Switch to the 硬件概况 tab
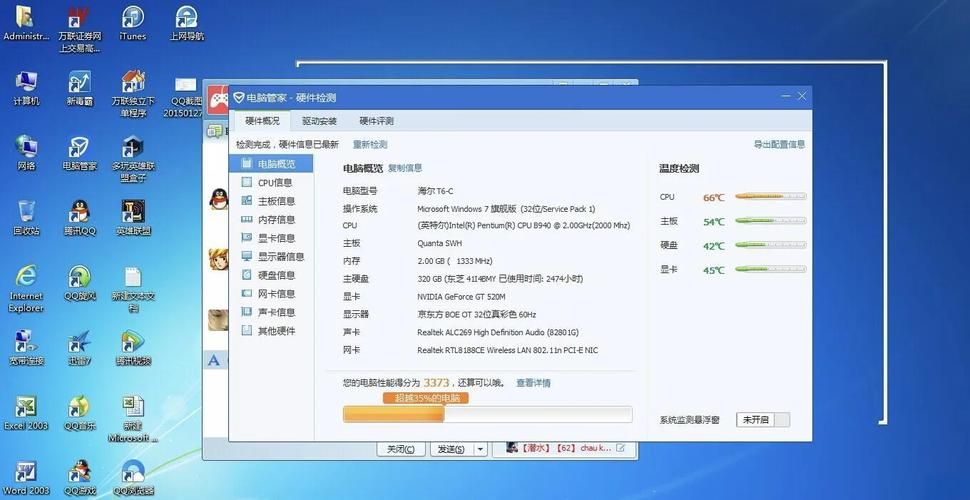Image resolution: width=970 pixels, height=500 pixels. pos(262,121)
